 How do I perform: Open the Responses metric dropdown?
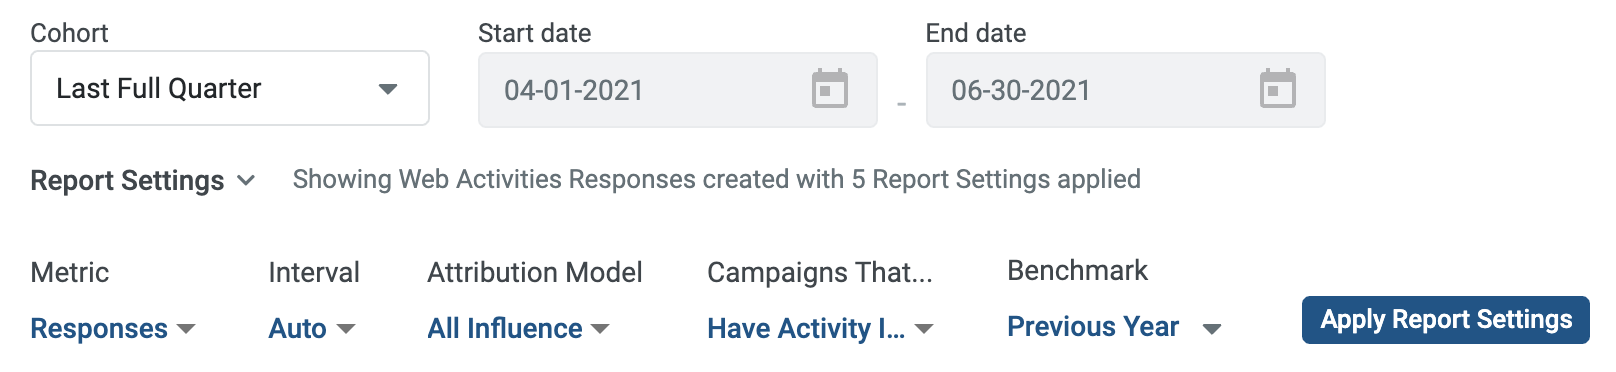[x=113, y=328]
